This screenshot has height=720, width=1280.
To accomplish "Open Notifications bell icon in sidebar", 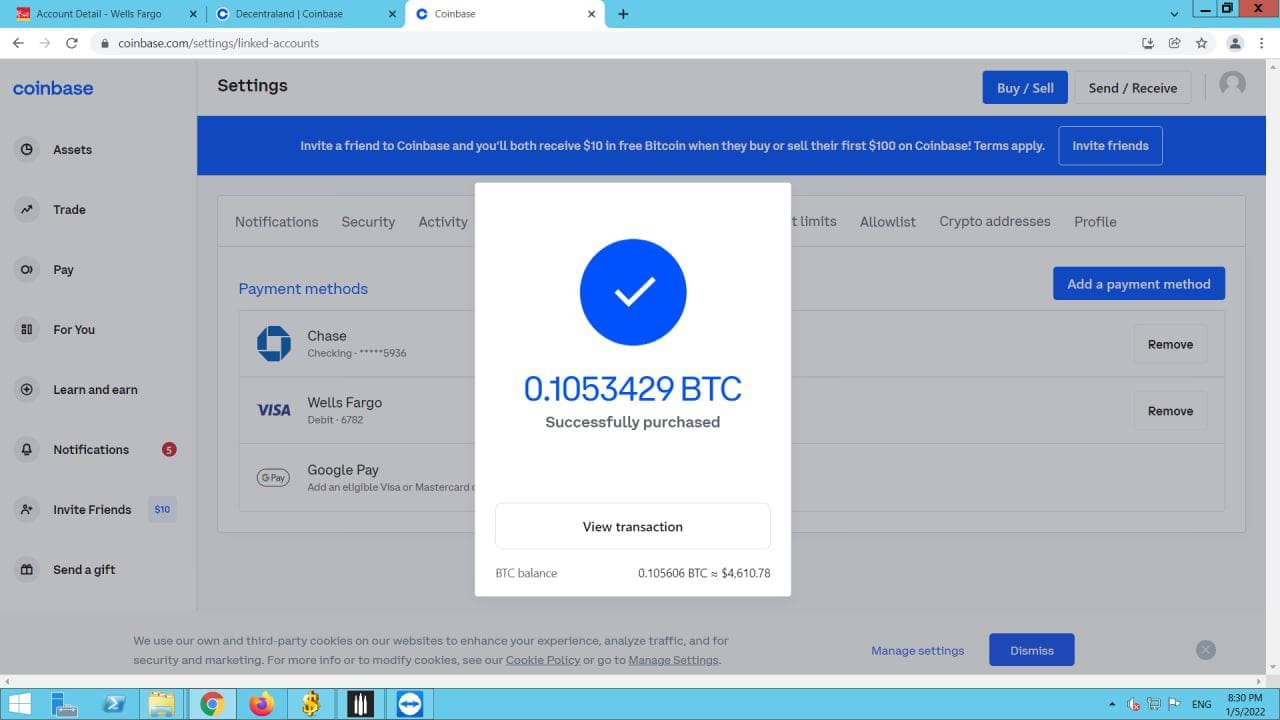I will click(x=27, y=449).
